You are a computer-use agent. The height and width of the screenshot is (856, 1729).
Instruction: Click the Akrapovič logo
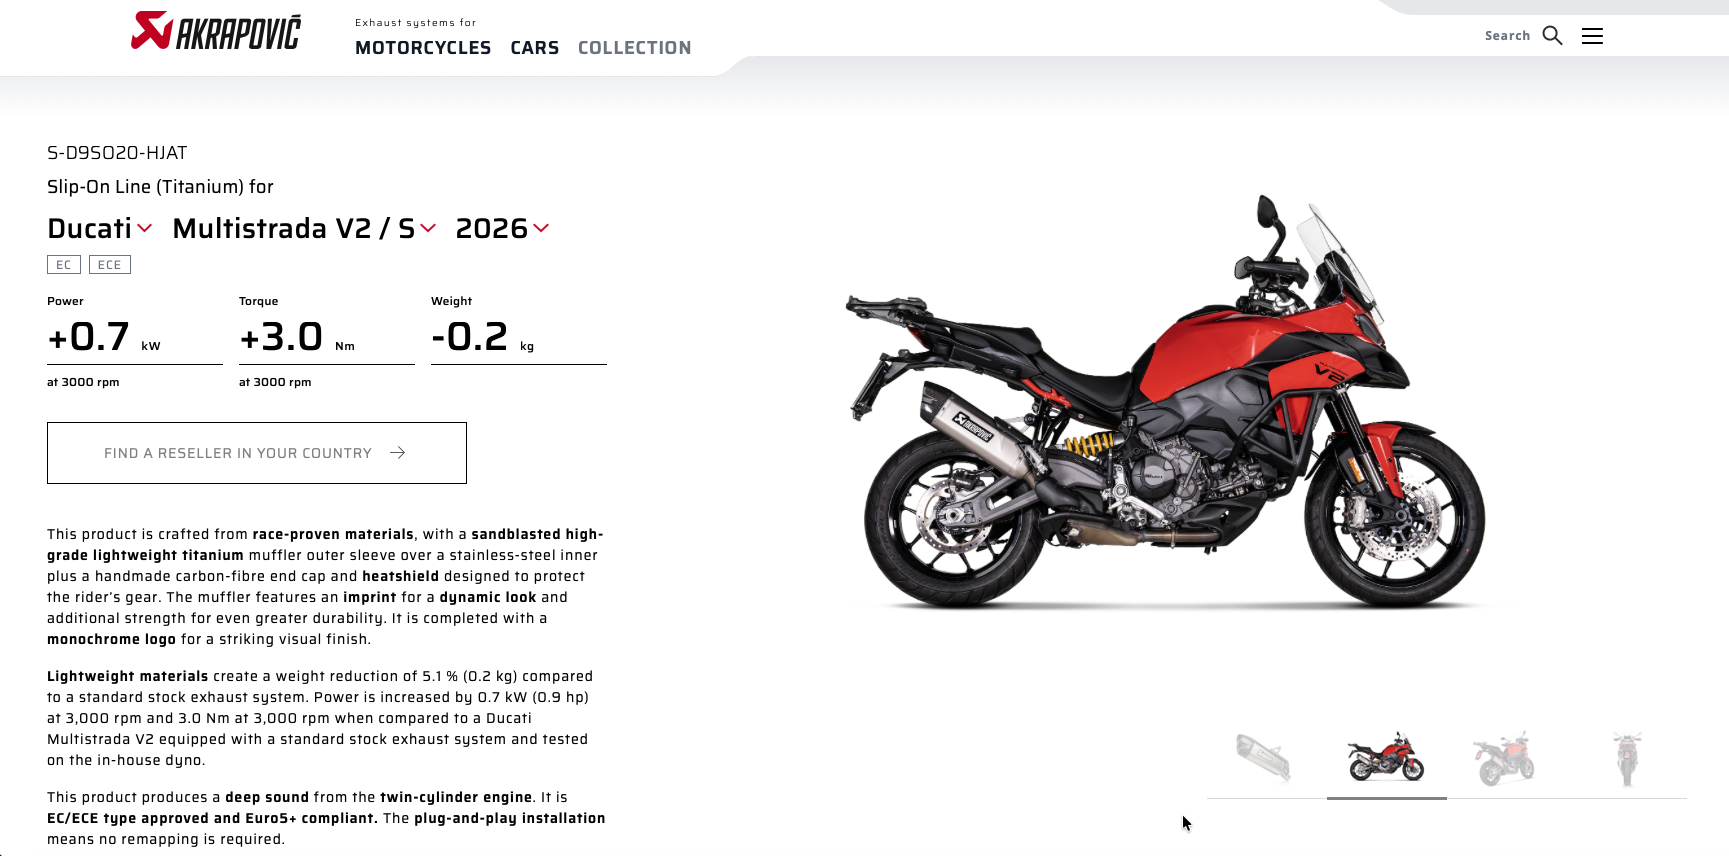pos(216,31)
